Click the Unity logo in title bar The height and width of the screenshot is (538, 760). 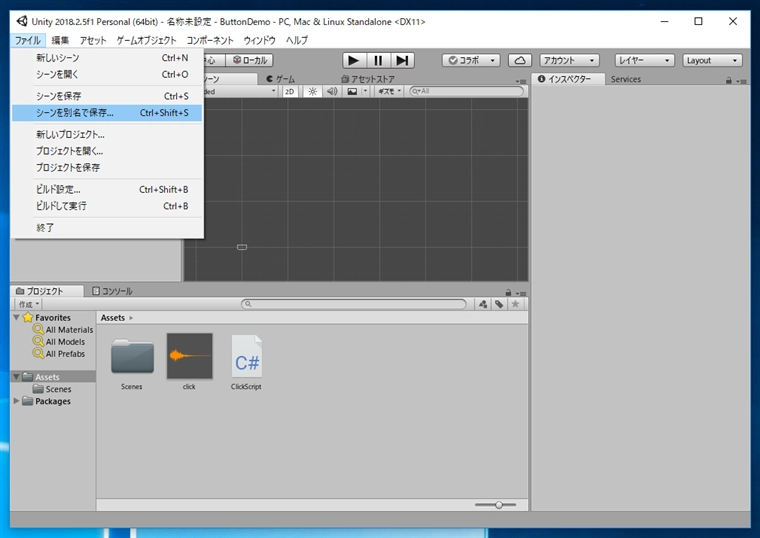click(22, 21)
